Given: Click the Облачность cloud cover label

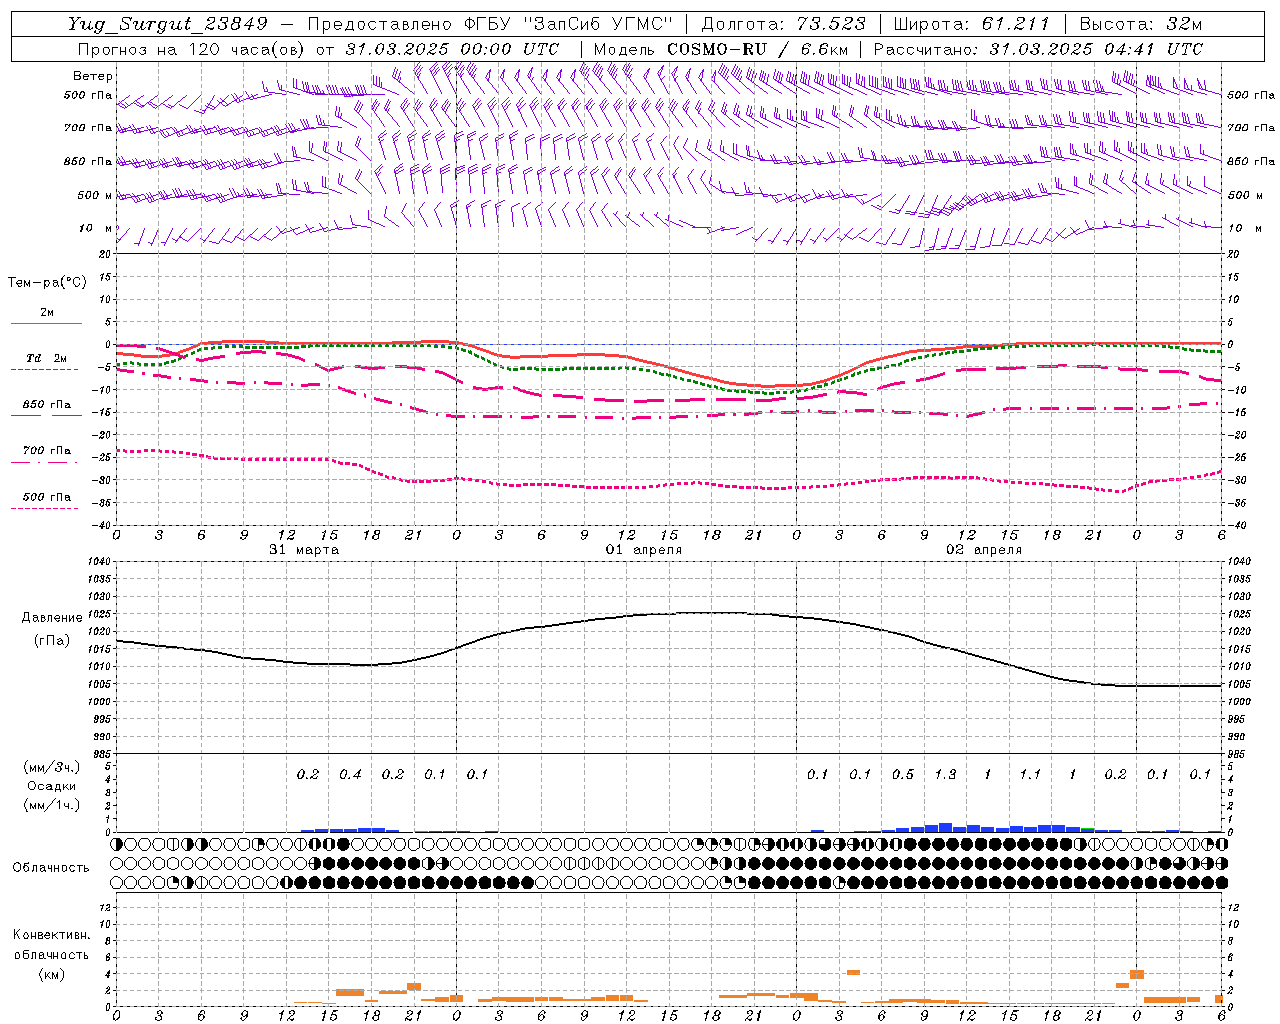Looking at the screenshot, I should coord(51,867).
